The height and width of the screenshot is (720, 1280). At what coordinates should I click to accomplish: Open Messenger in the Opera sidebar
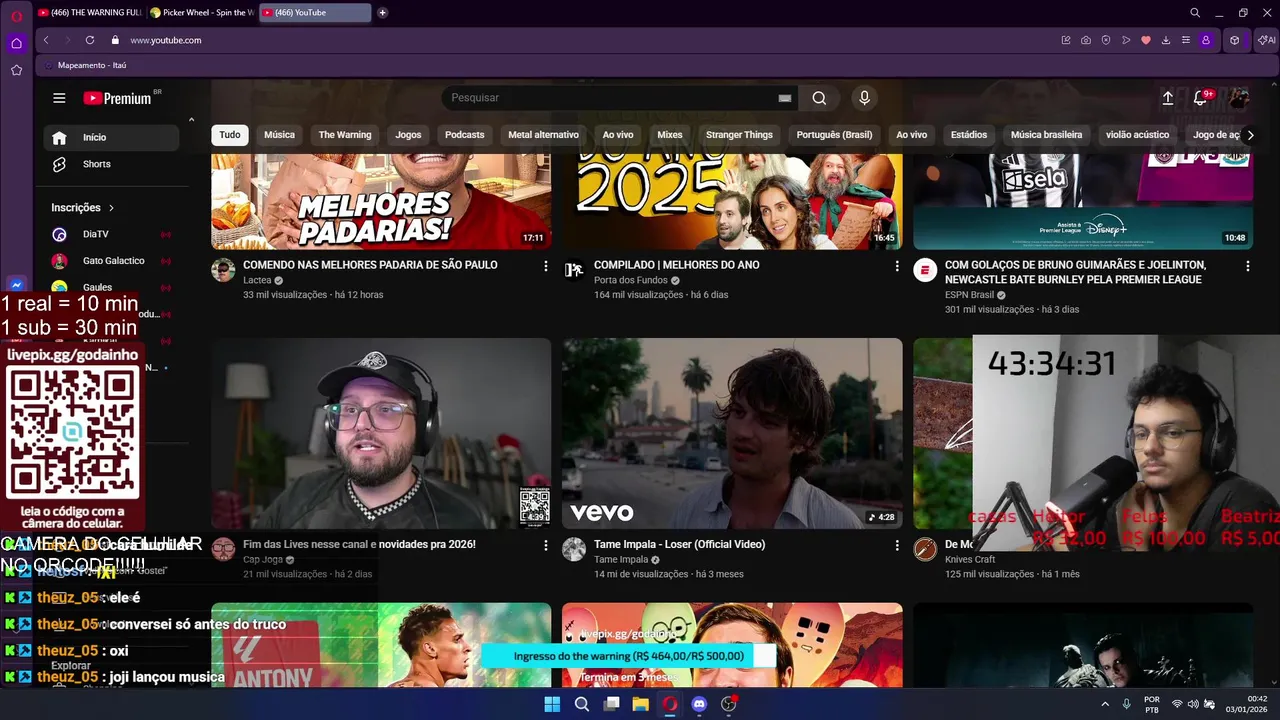tap(16, 285)
